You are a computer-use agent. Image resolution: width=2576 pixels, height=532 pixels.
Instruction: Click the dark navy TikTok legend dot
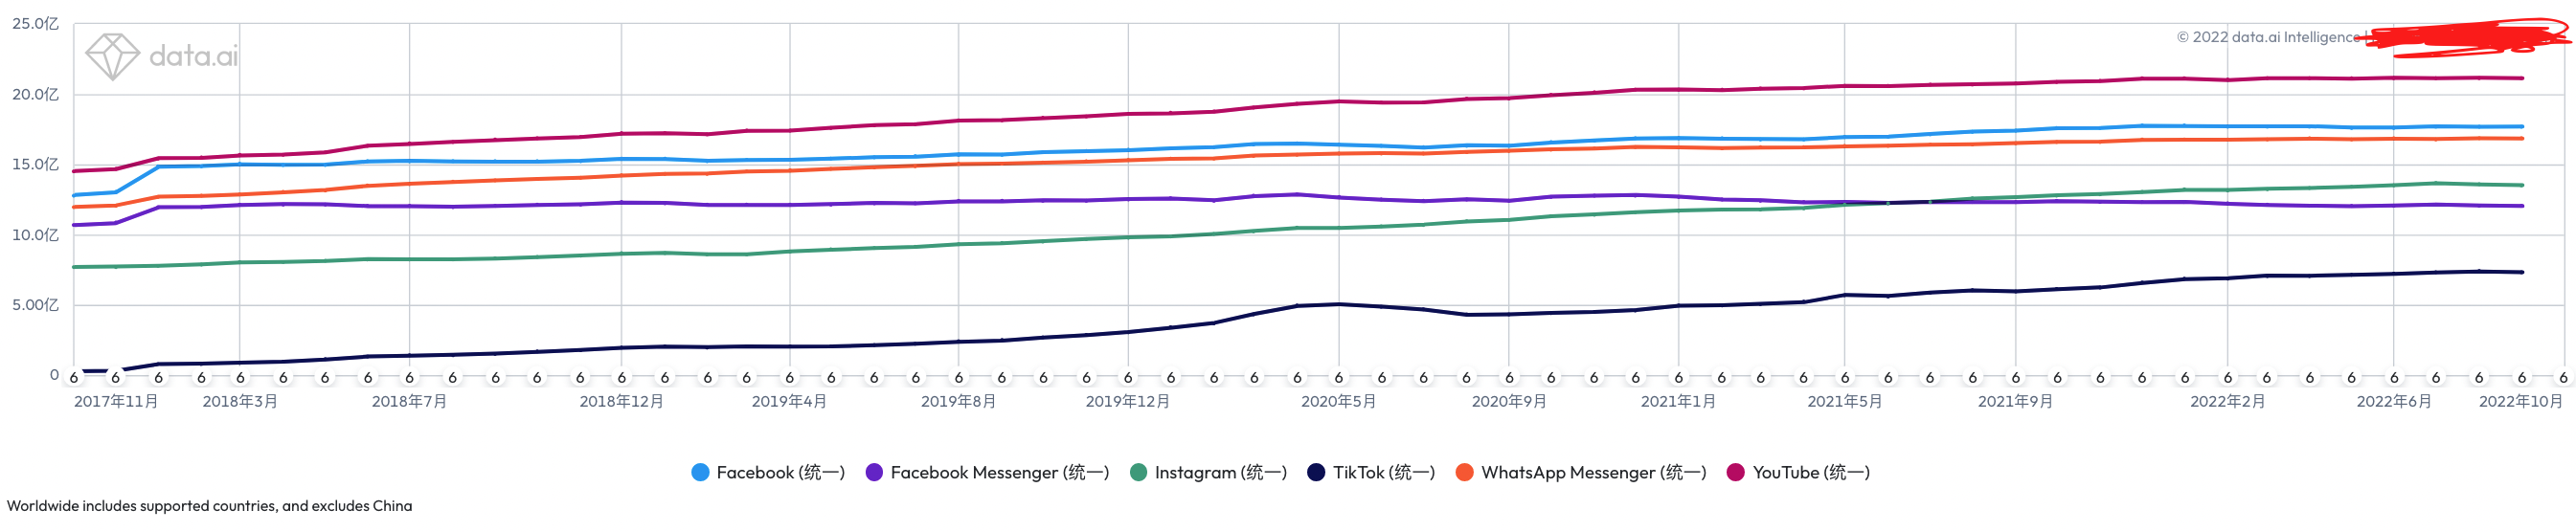(x=1316, y=472)
